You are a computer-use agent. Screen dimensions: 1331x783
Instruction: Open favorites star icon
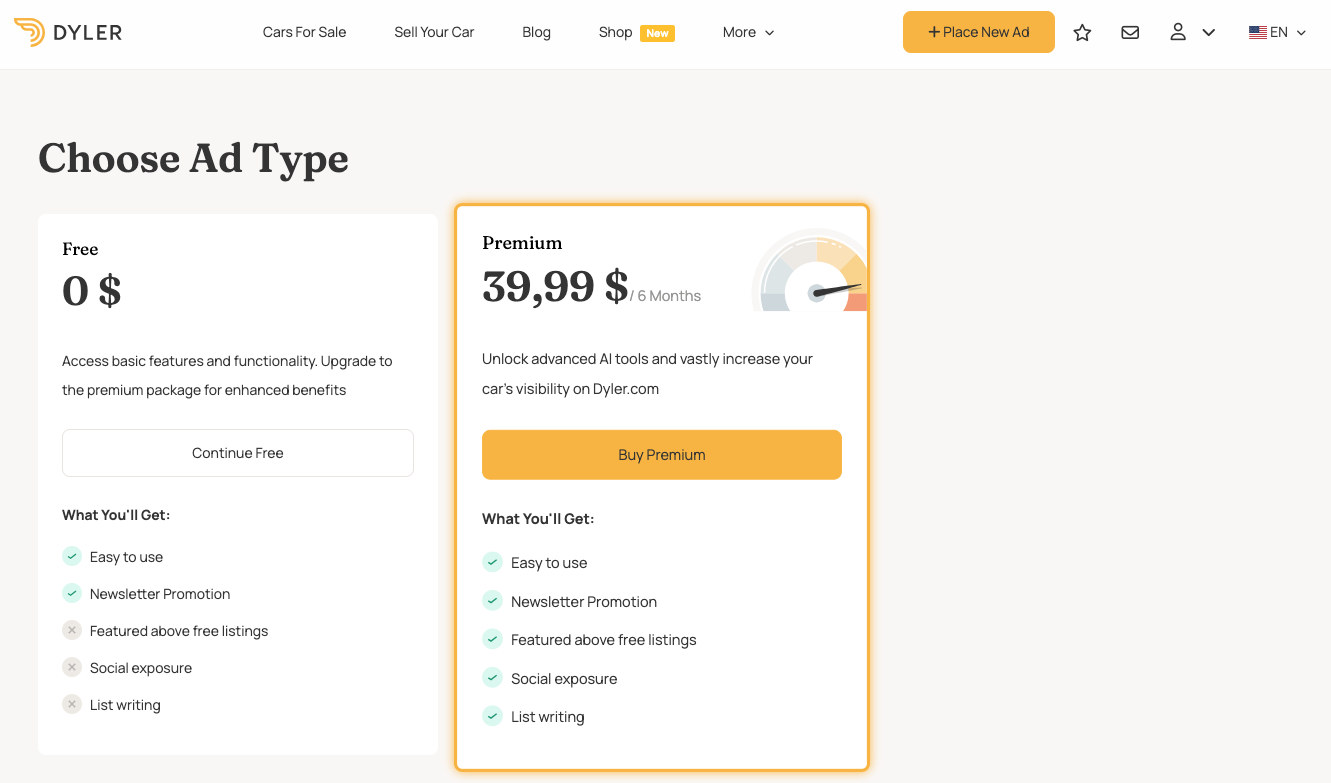point(1082,33)
